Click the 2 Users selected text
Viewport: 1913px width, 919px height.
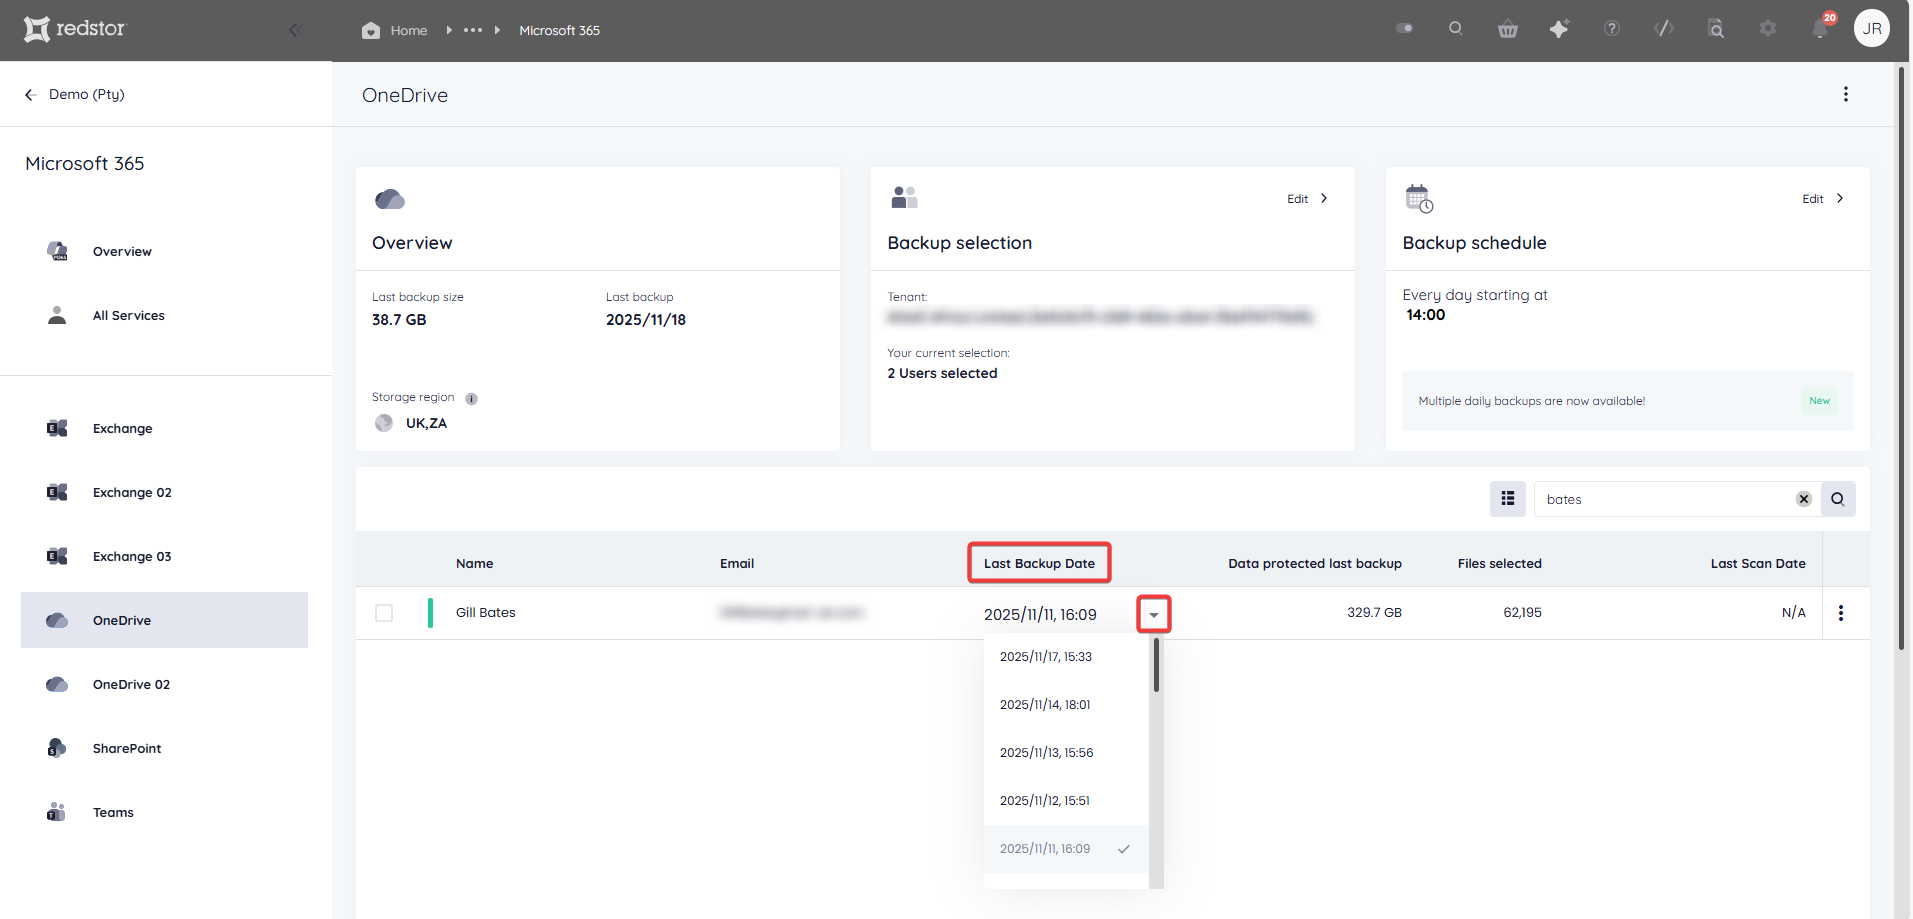pyautogui.click(x=942, y=373)
